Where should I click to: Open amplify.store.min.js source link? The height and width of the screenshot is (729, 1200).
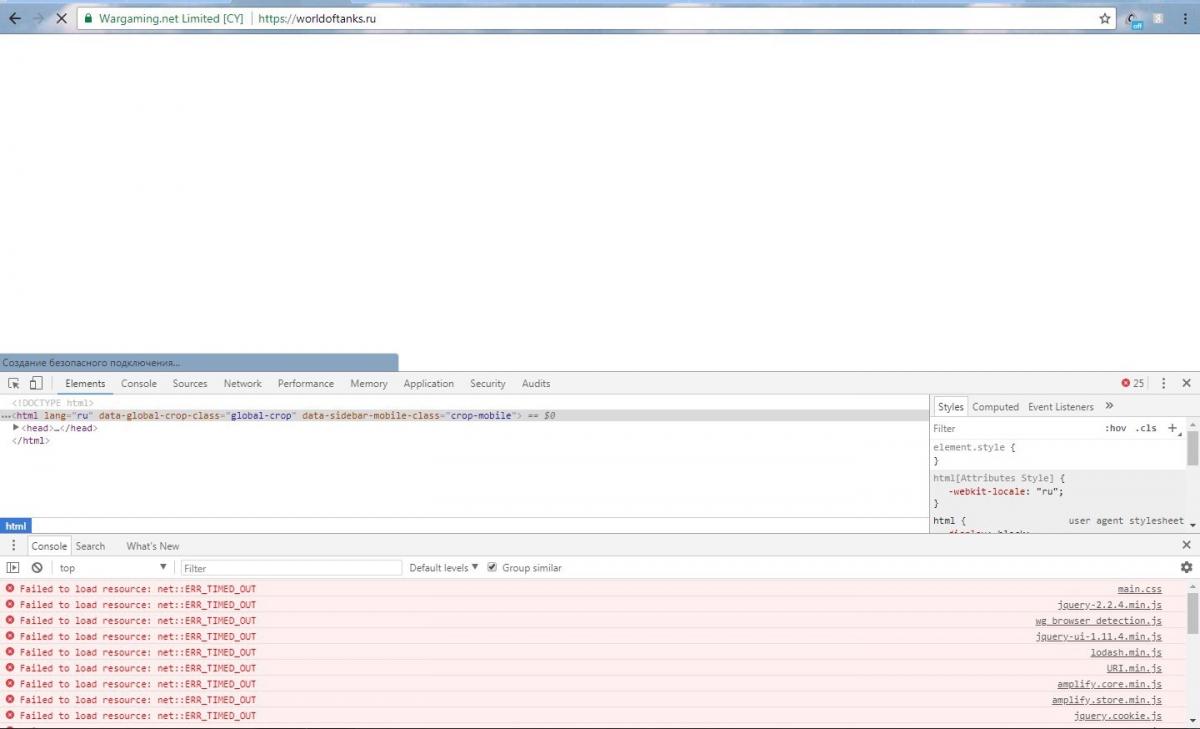pos(1107,700)
